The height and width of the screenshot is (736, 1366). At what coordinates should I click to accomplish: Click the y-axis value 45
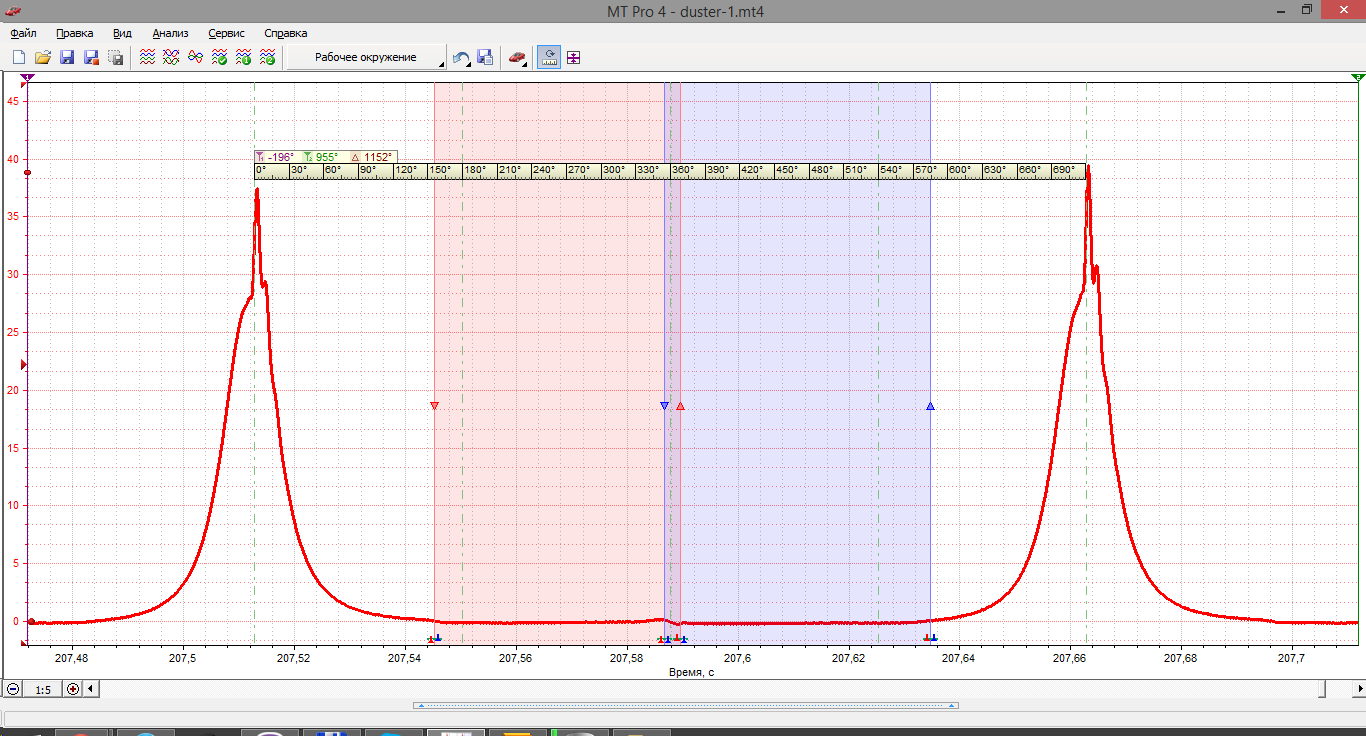point(12,101)
